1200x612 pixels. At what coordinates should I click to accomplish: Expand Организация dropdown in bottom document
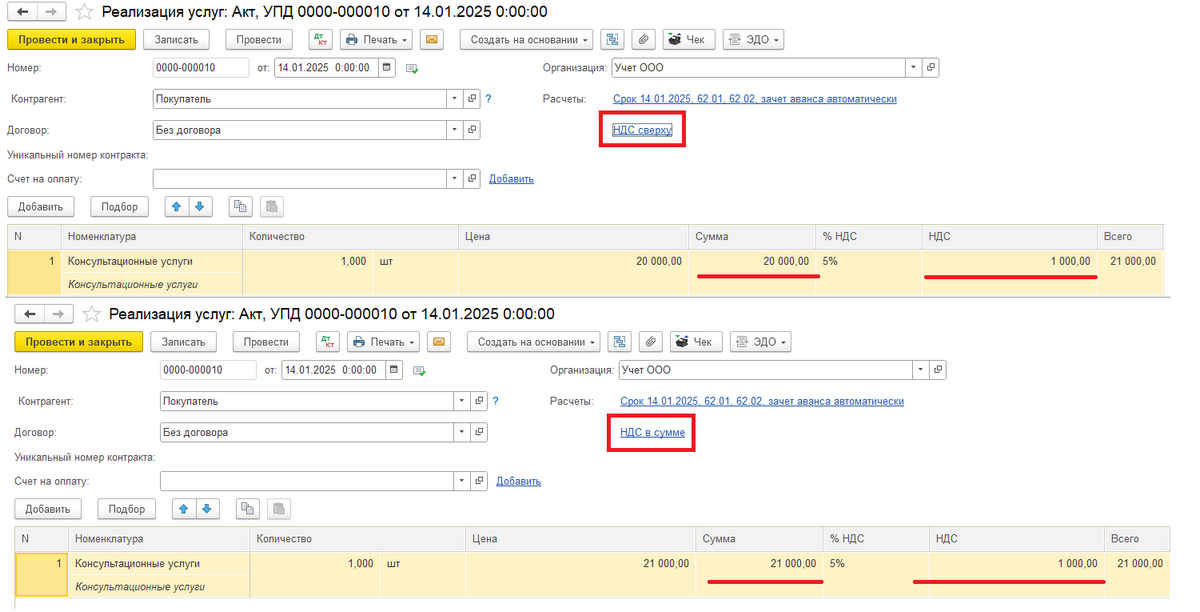click(920, 370)
